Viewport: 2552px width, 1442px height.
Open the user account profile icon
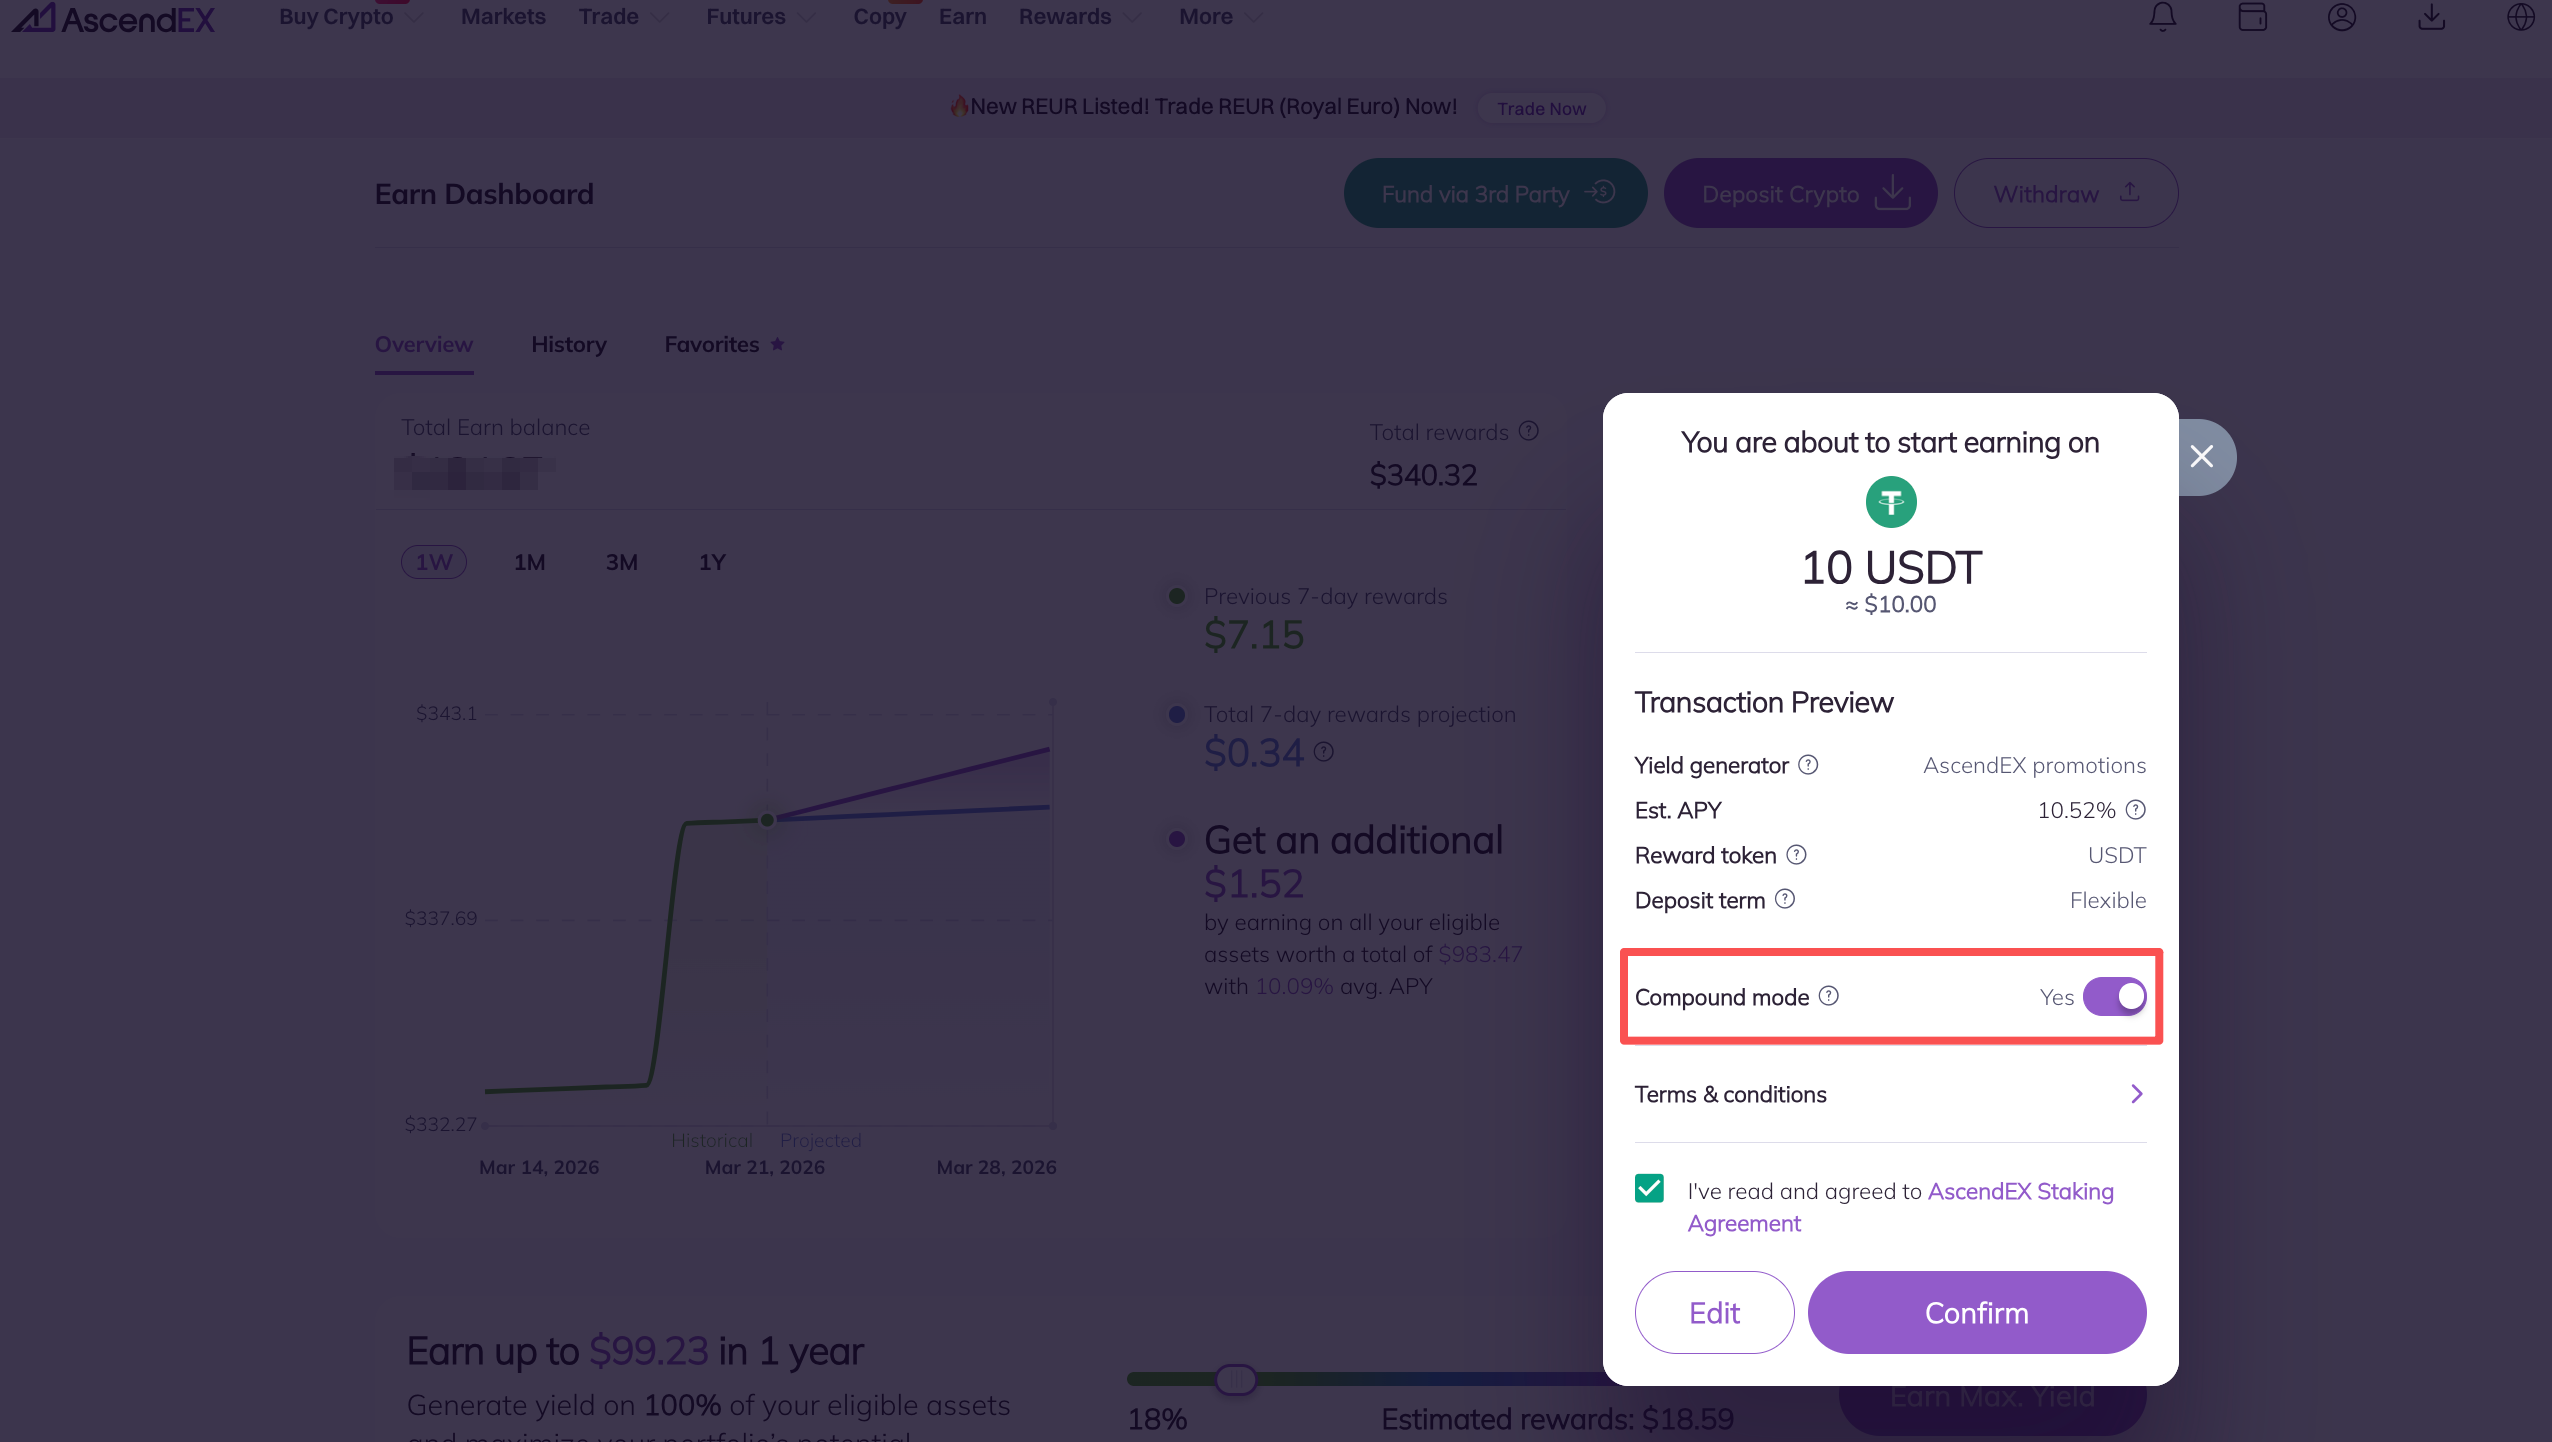[2342, 17]
